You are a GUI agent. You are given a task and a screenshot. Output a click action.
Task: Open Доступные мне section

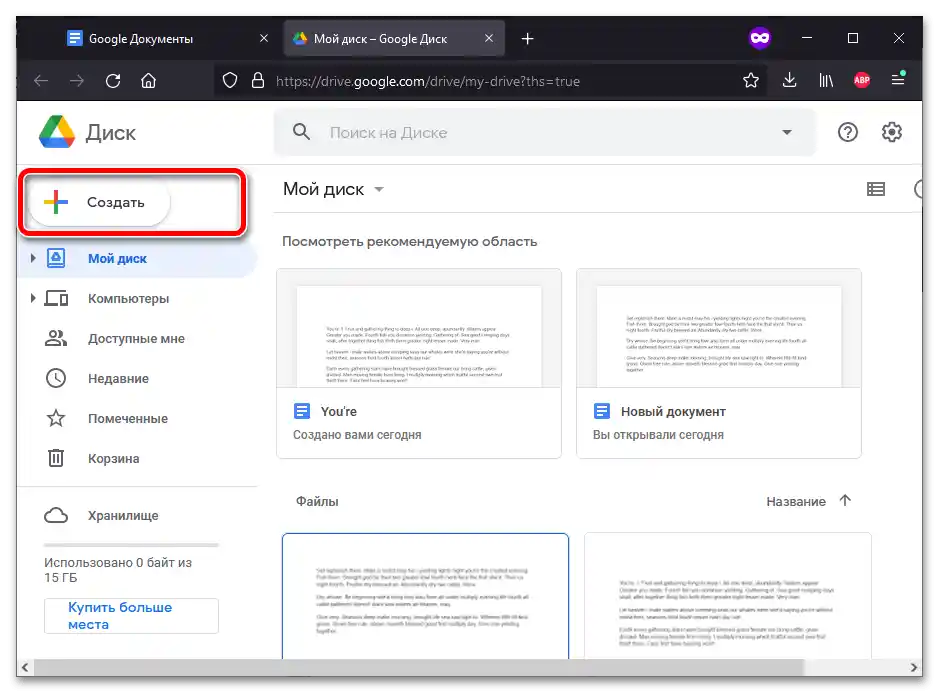tap(138, 338)
